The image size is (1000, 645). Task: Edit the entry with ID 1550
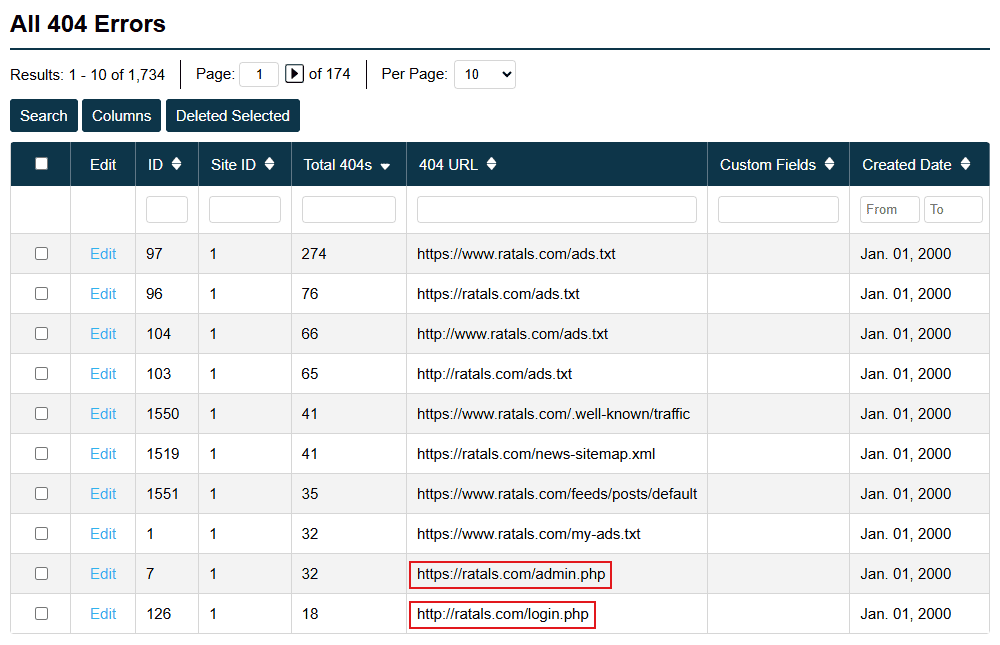103,413
